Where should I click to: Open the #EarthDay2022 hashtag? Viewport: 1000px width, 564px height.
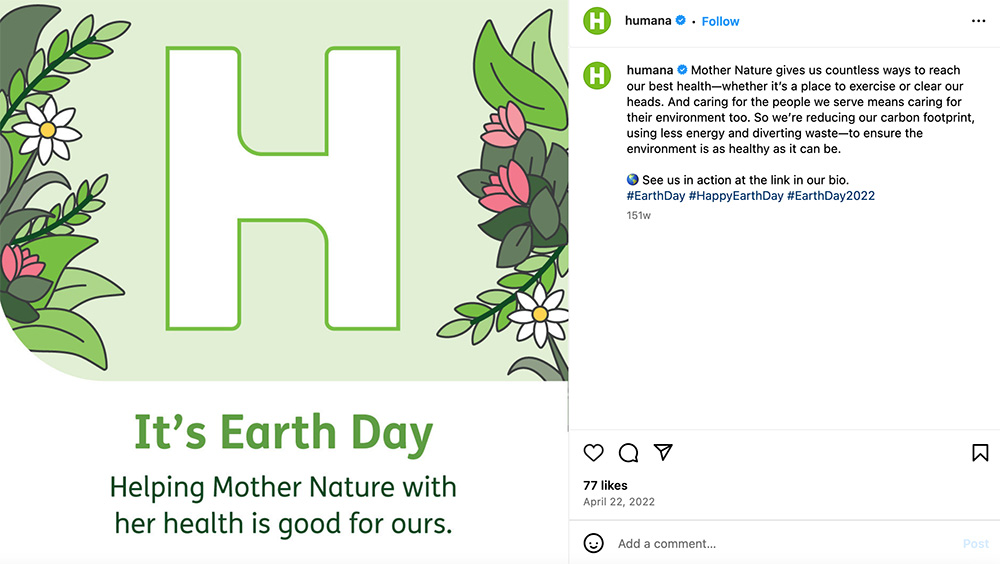(831, 196)
